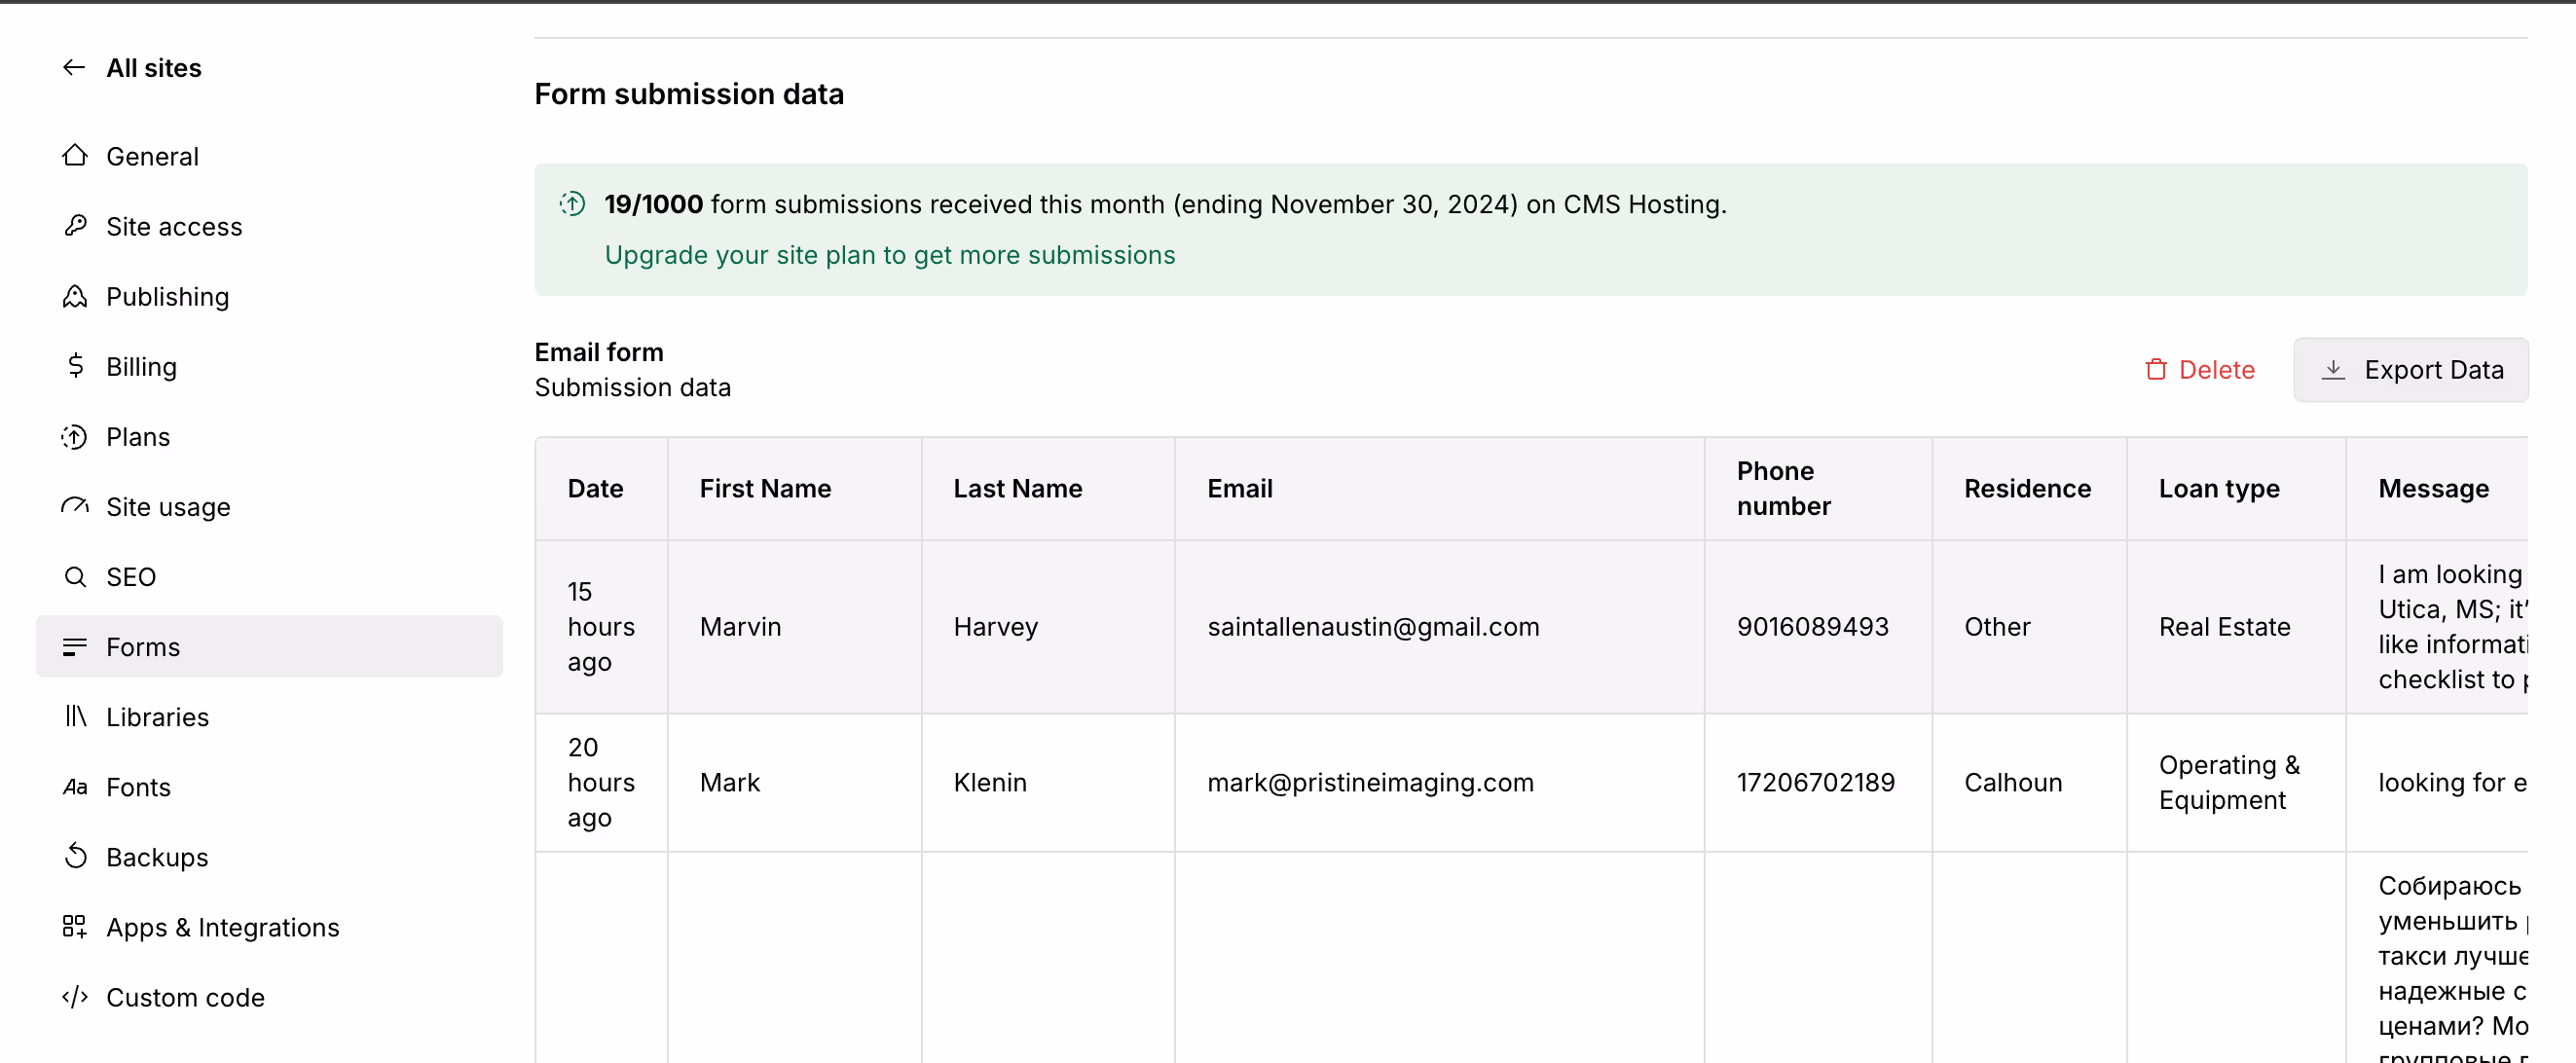2576x1063 pixels.
Task: Delete the Email form submissions
Action: click(x=2199, y=370)
